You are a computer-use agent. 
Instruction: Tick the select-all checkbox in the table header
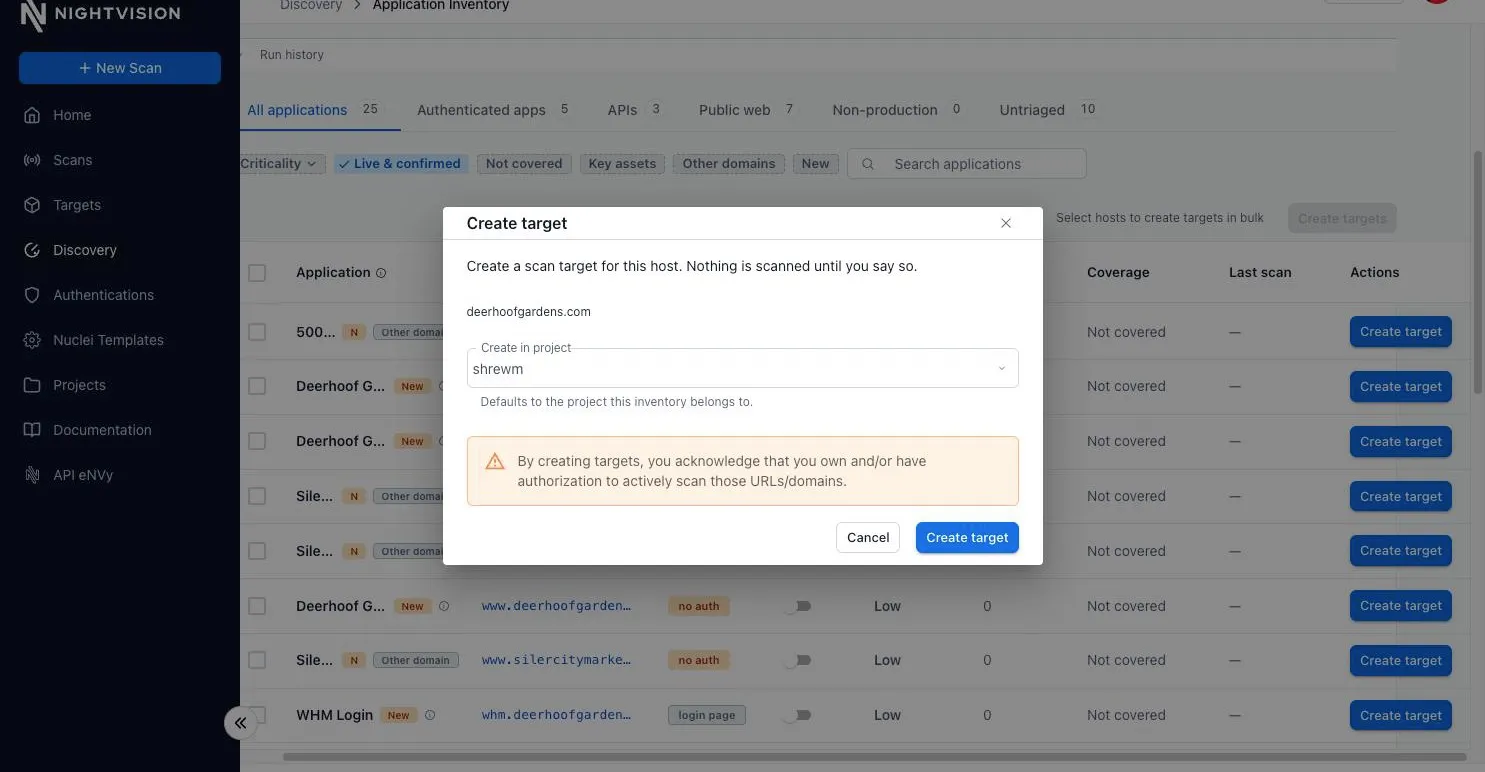coord(257,272)
